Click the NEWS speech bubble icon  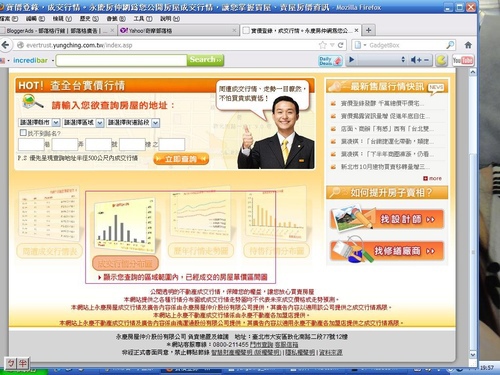pos(437,88)
